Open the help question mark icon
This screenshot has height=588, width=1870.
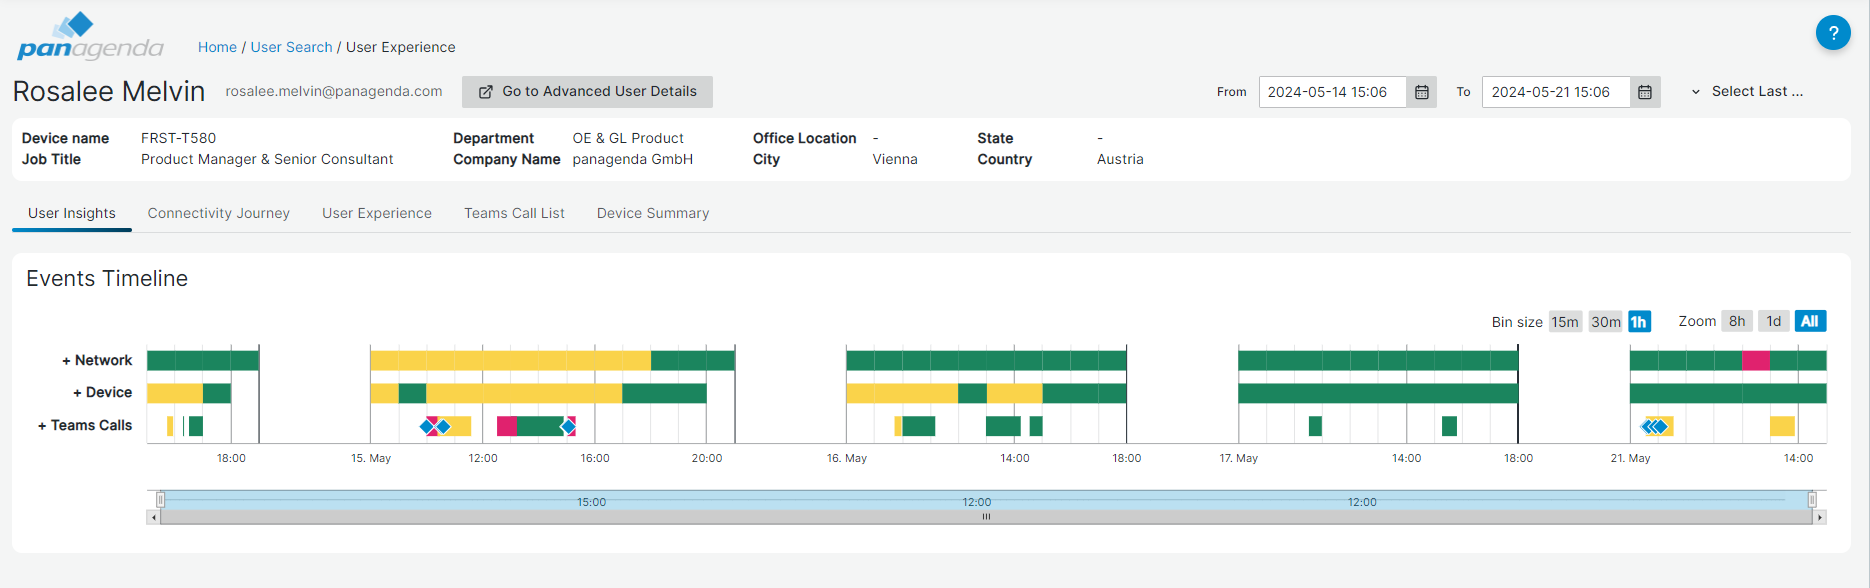[1832, 33]
